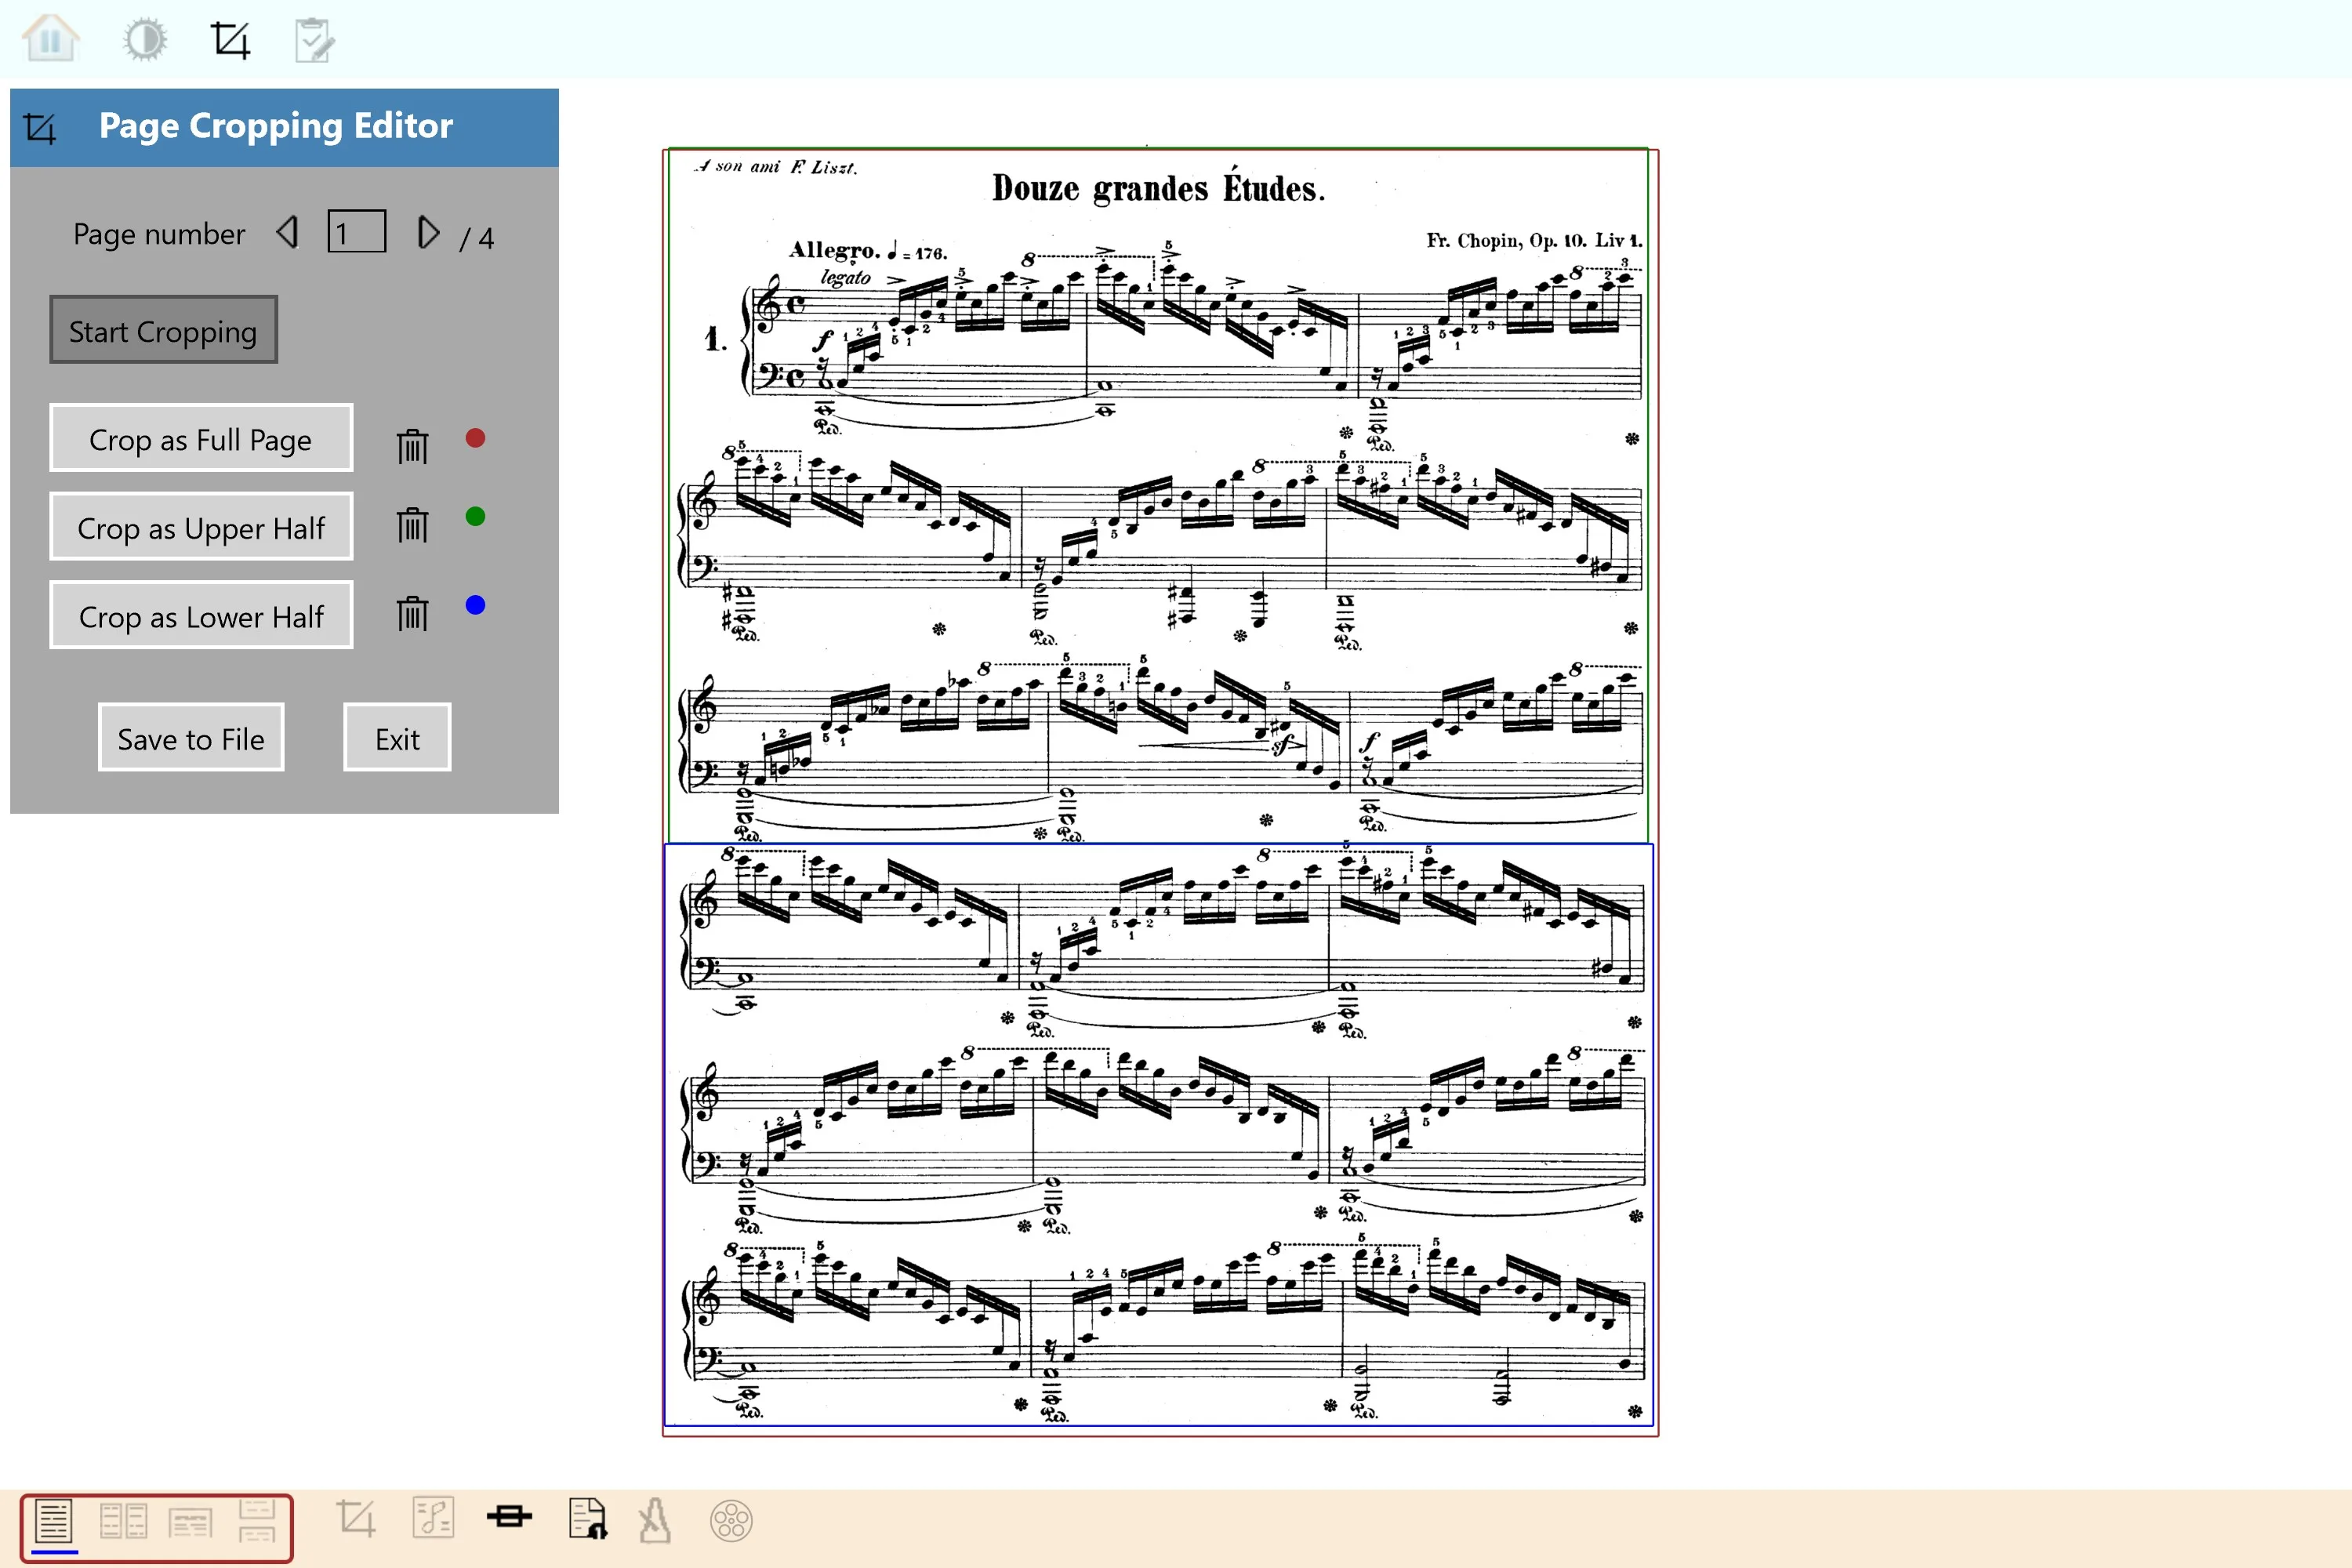Screen dimensions: 2352x1568
Task: Click Crop as Full Page button
Action: (x=201, y=438)
